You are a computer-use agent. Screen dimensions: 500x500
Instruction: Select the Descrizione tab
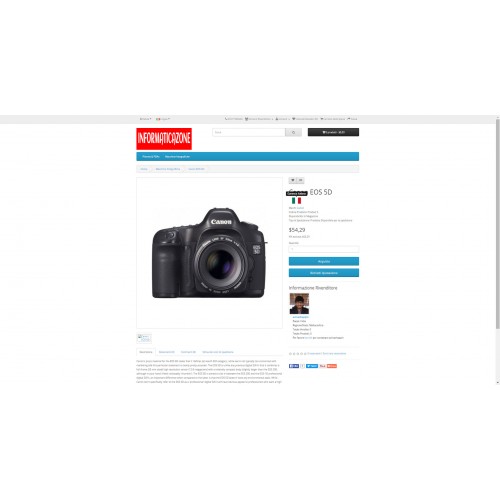[x=146, y=352]
